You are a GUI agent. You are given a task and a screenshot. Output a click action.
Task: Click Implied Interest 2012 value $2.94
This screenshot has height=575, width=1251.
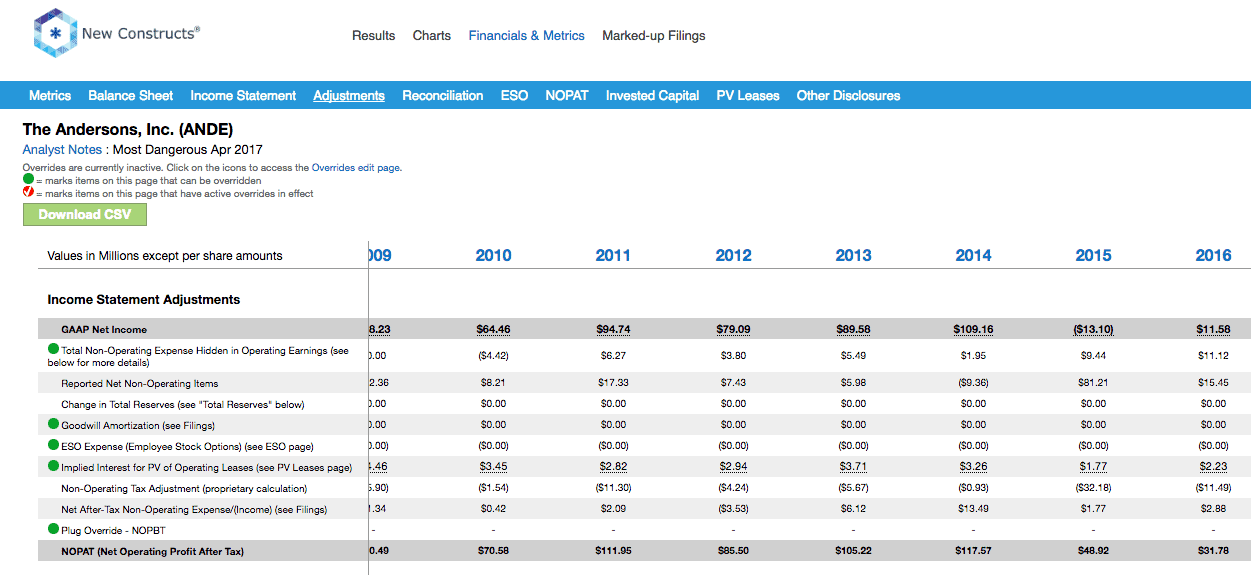733,466
